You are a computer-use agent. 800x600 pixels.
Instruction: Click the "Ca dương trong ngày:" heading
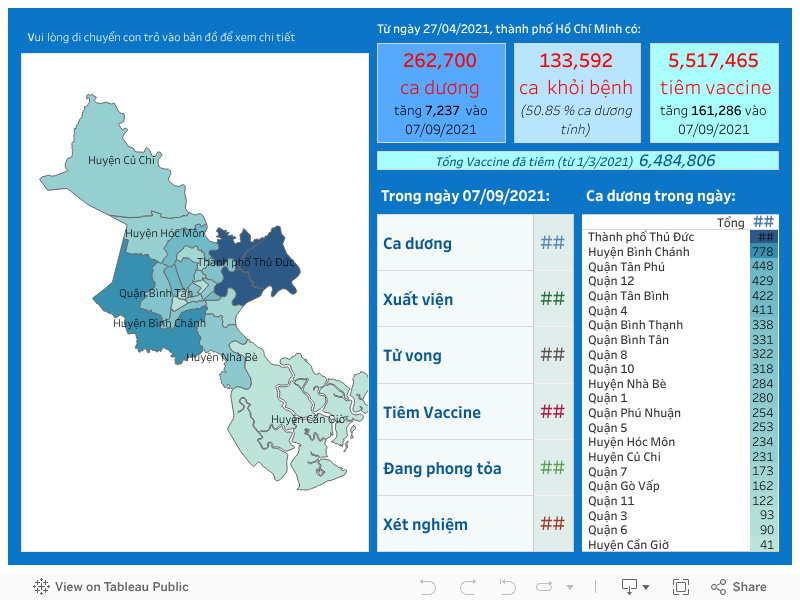pos(661,196)
